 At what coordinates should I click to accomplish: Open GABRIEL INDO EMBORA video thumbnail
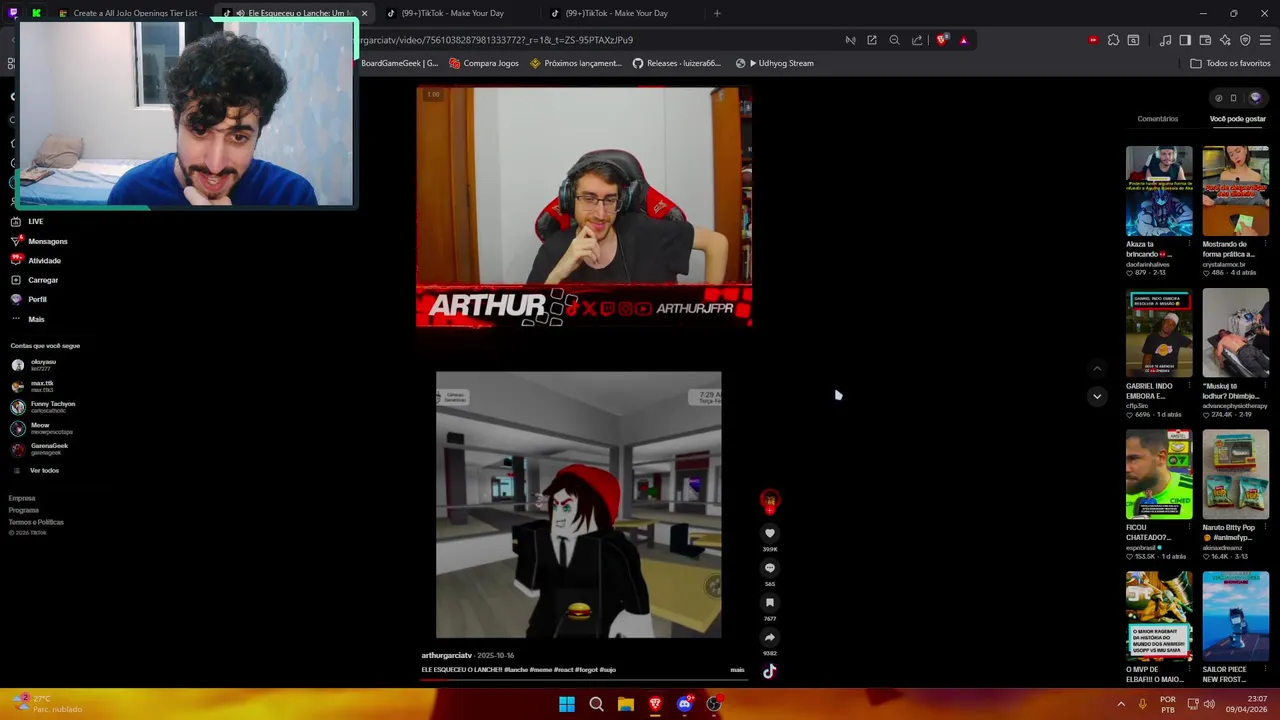click(1159, 333)
